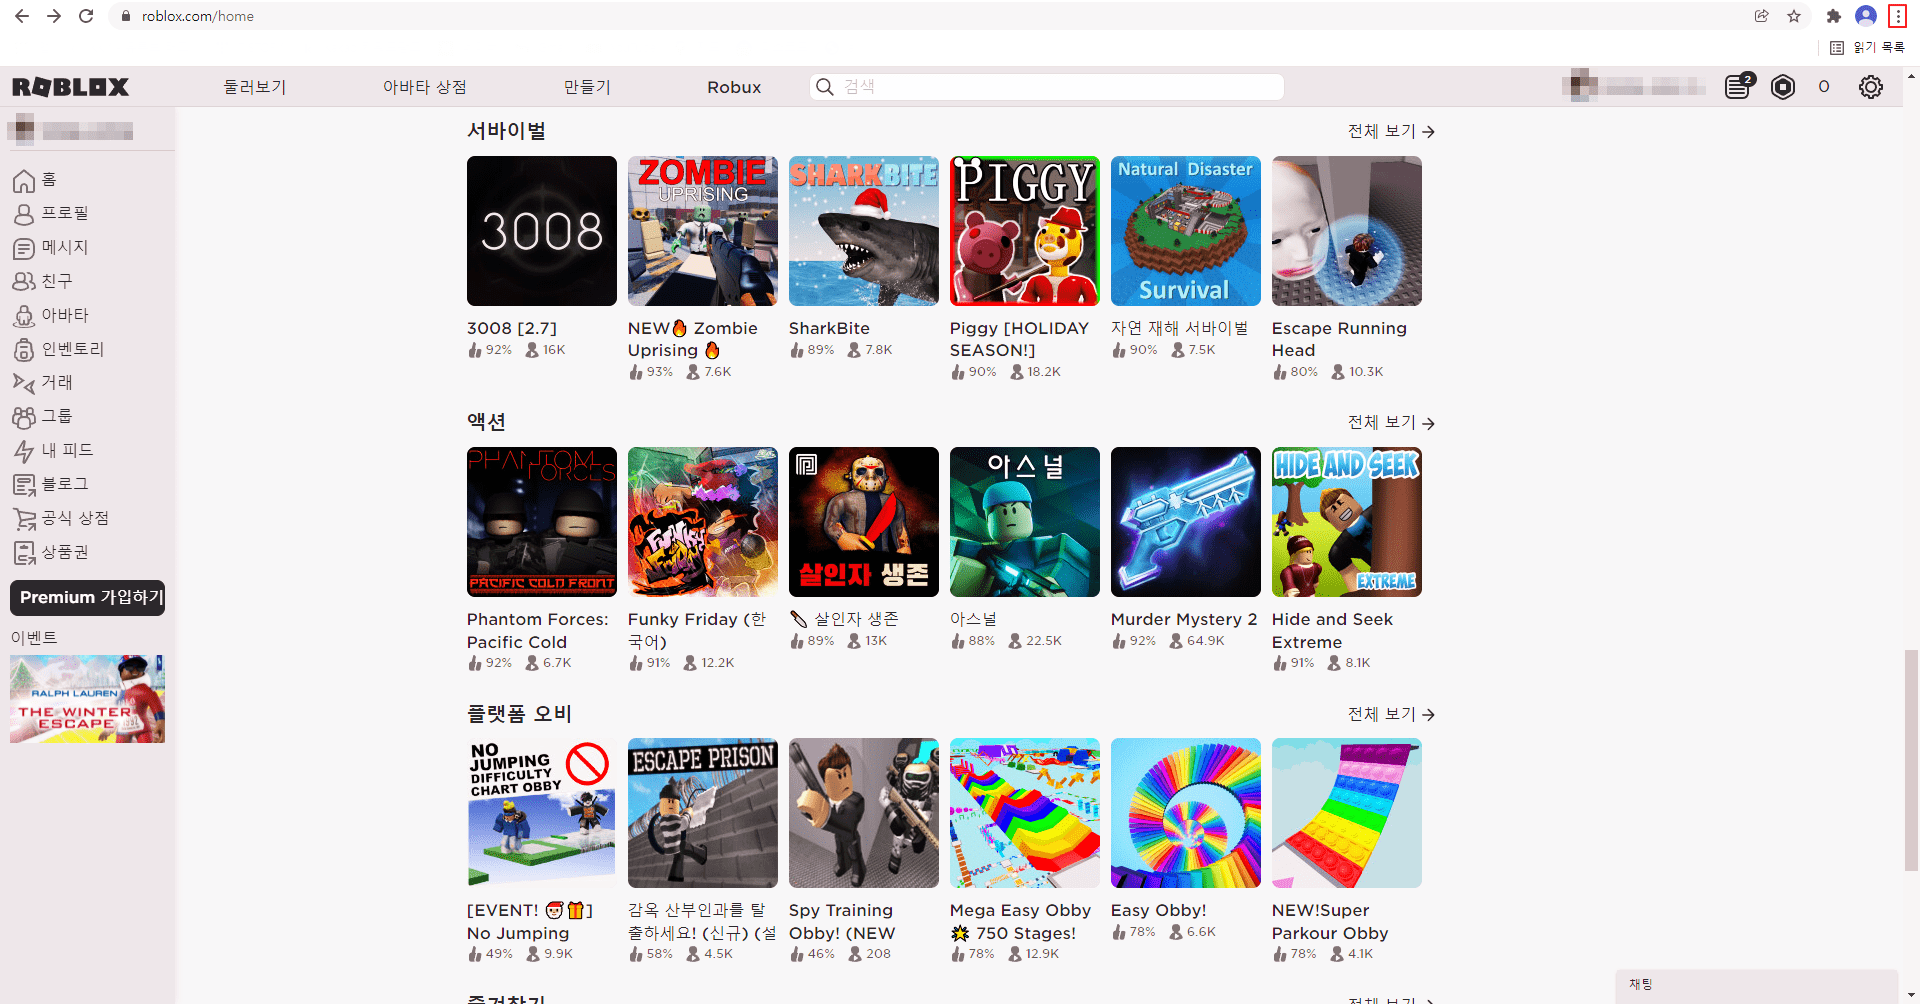Open 살인자 생존 game thumbnail
The width and height of the screenshot is (1920, 1004).
[x=864, y=522]
